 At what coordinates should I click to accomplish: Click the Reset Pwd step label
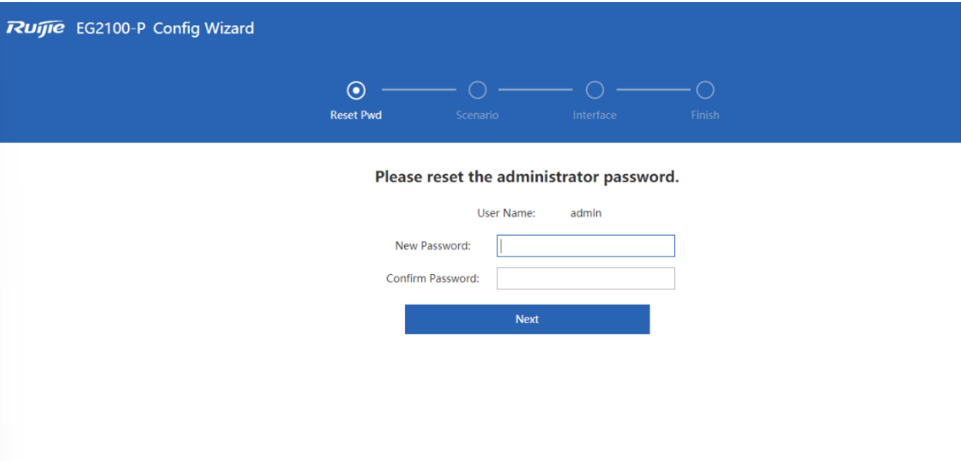[x=356, y=115]
